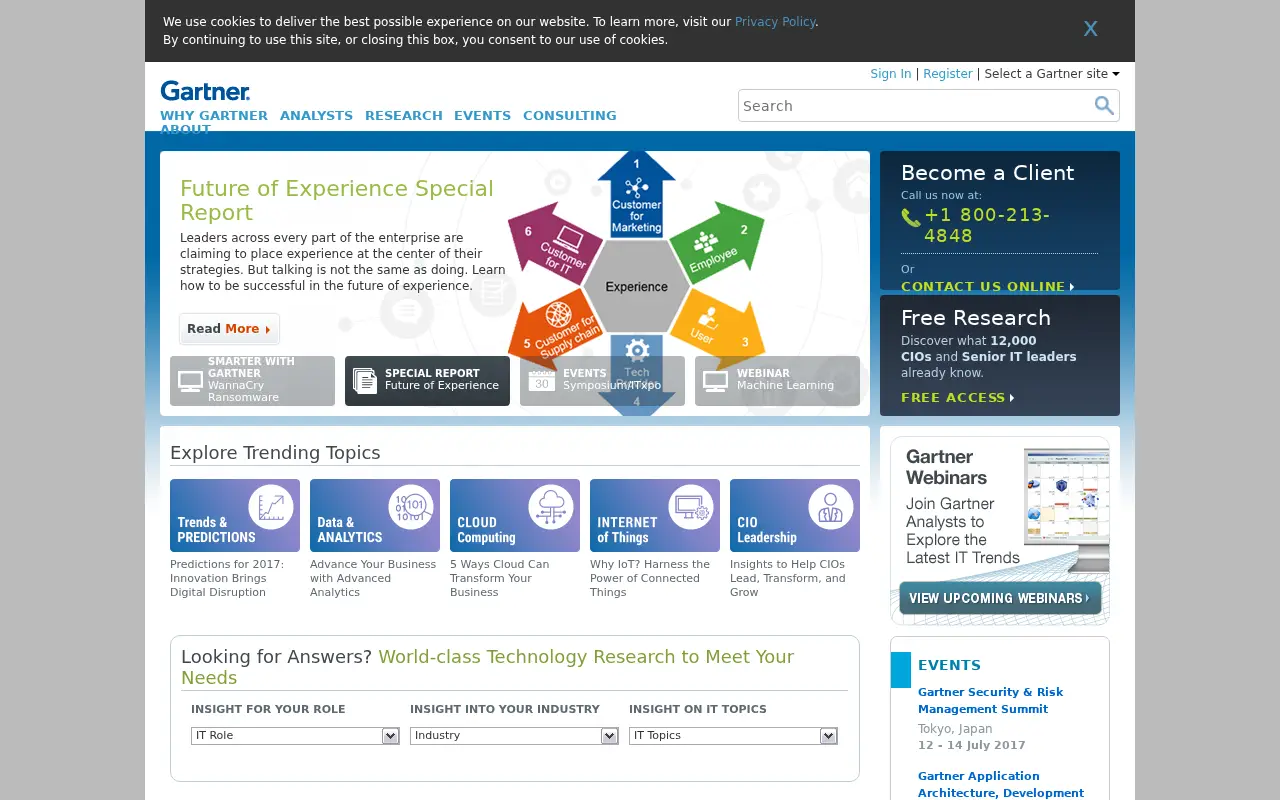Expand the Industry dropdown
Viewport: 1280px width, 800px height.
coord(514,736)
